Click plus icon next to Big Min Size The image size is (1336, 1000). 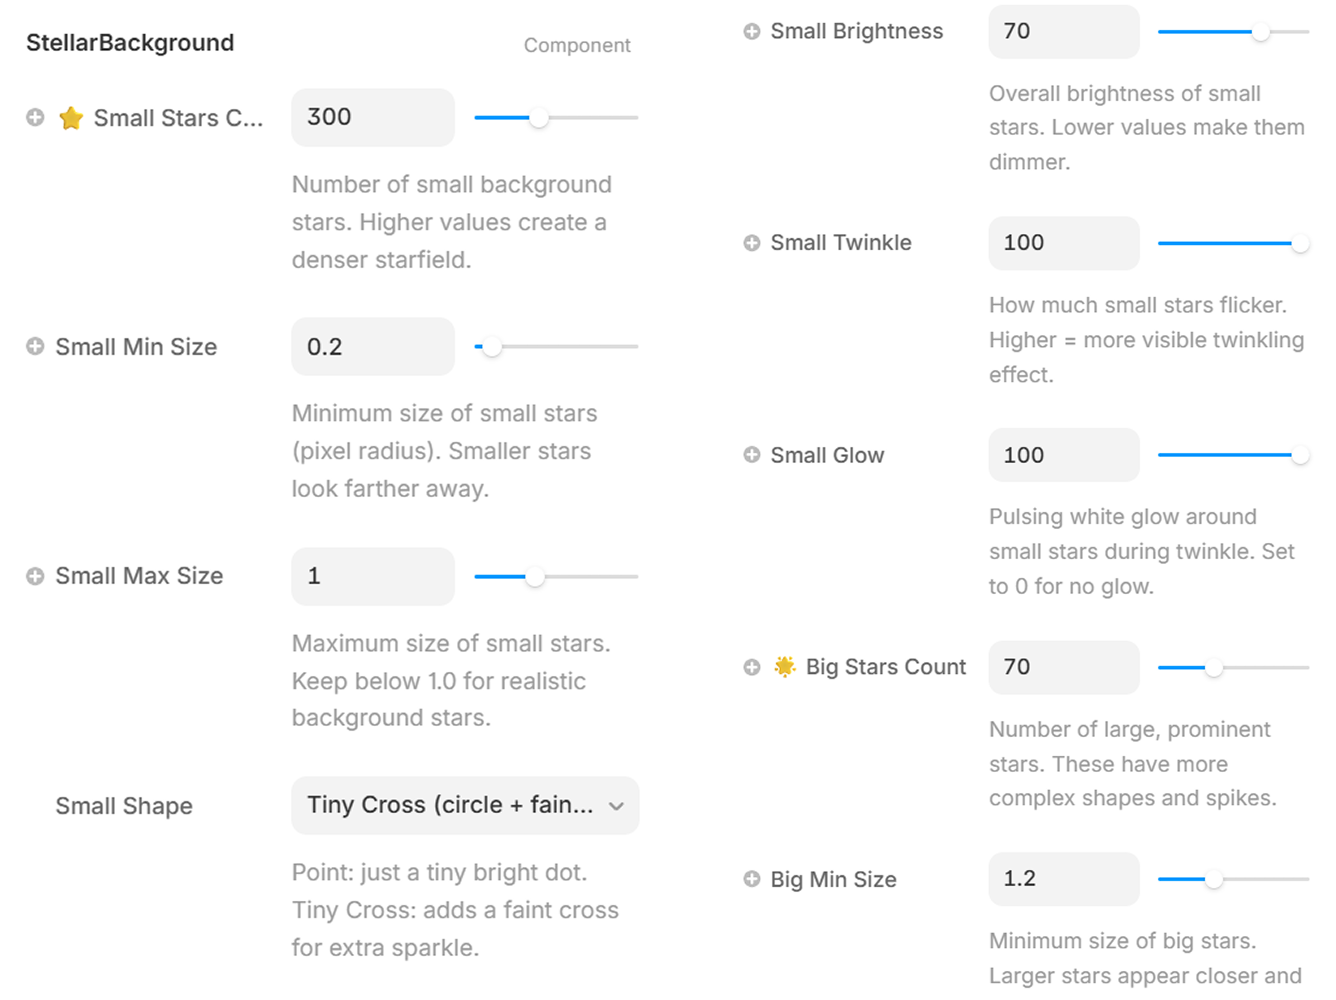[752, 879]
